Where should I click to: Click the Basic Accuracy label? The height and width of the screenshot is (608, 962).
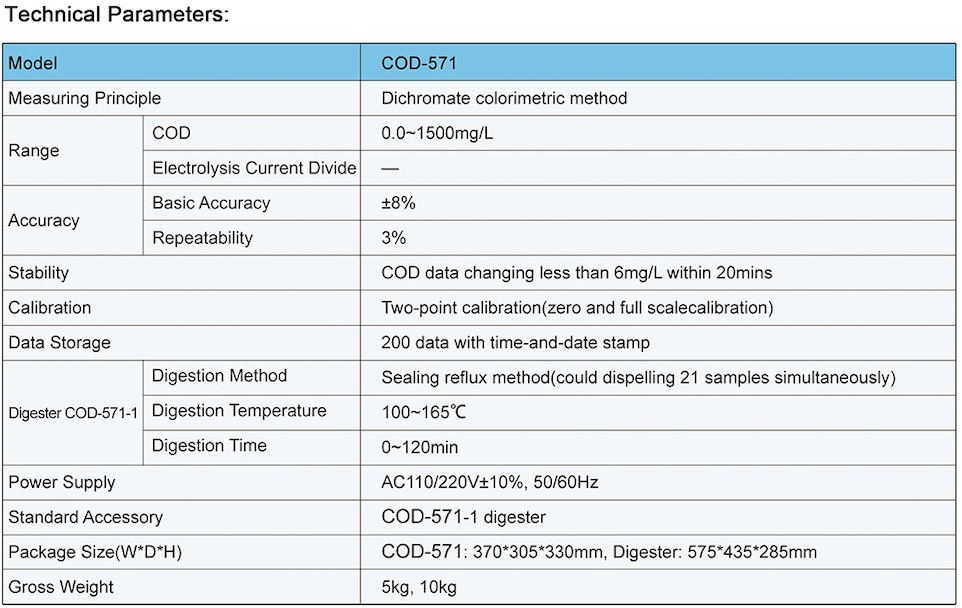point(211,203)
